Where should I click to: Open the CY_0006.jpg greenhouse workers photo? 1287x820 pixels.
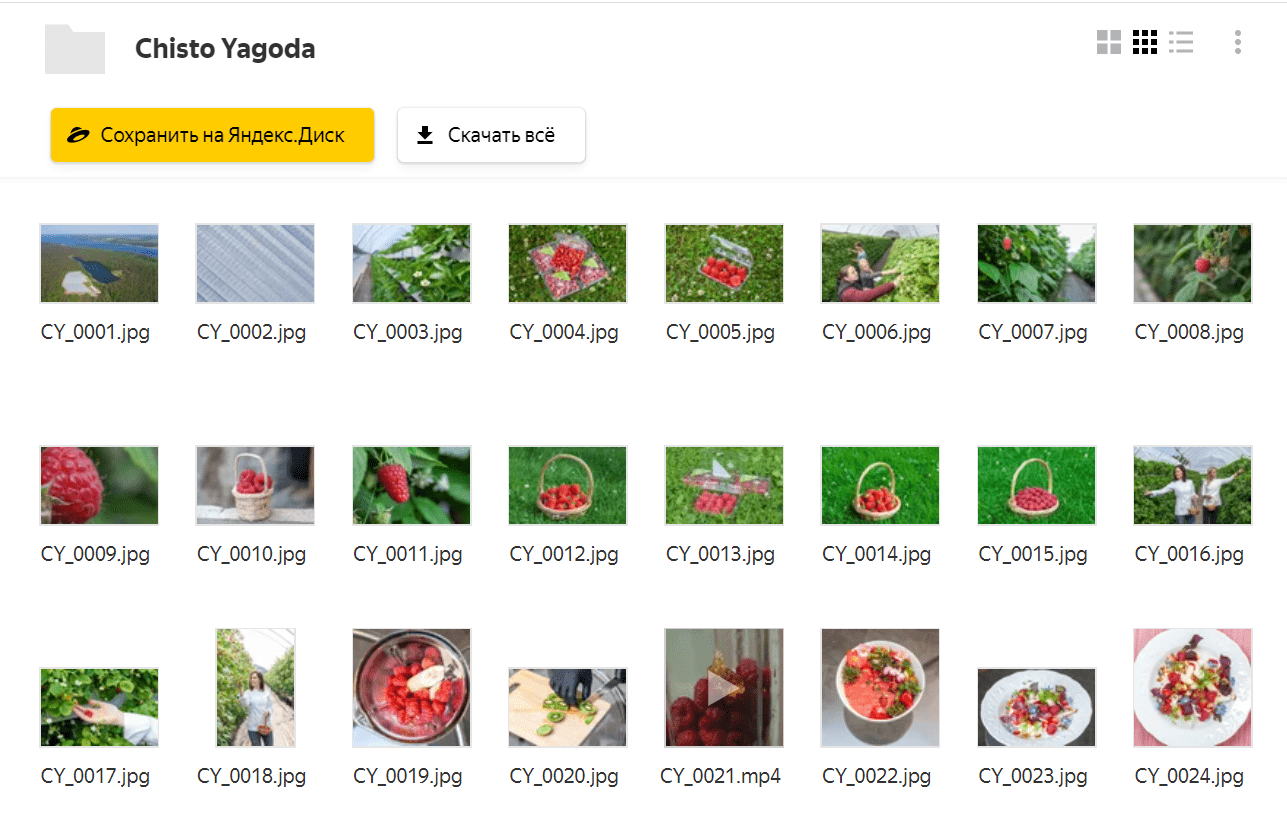[880, 263]
